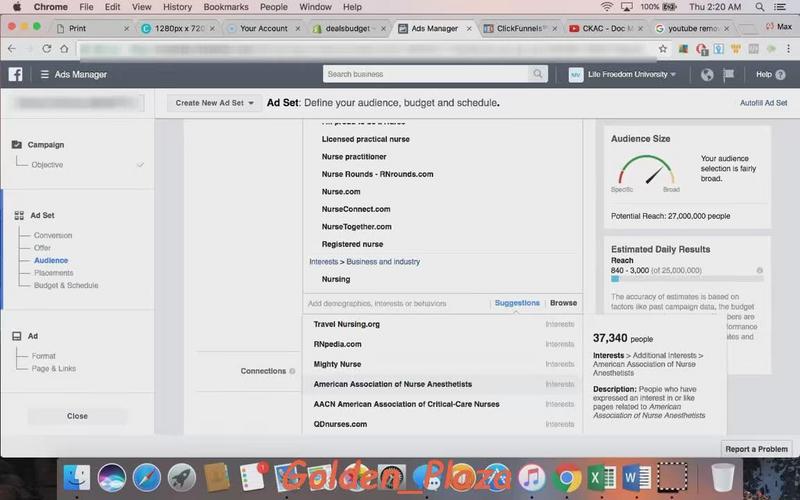
Task: Select AACN American Association of Critical-Care Nurses
Action: point(443,404)
